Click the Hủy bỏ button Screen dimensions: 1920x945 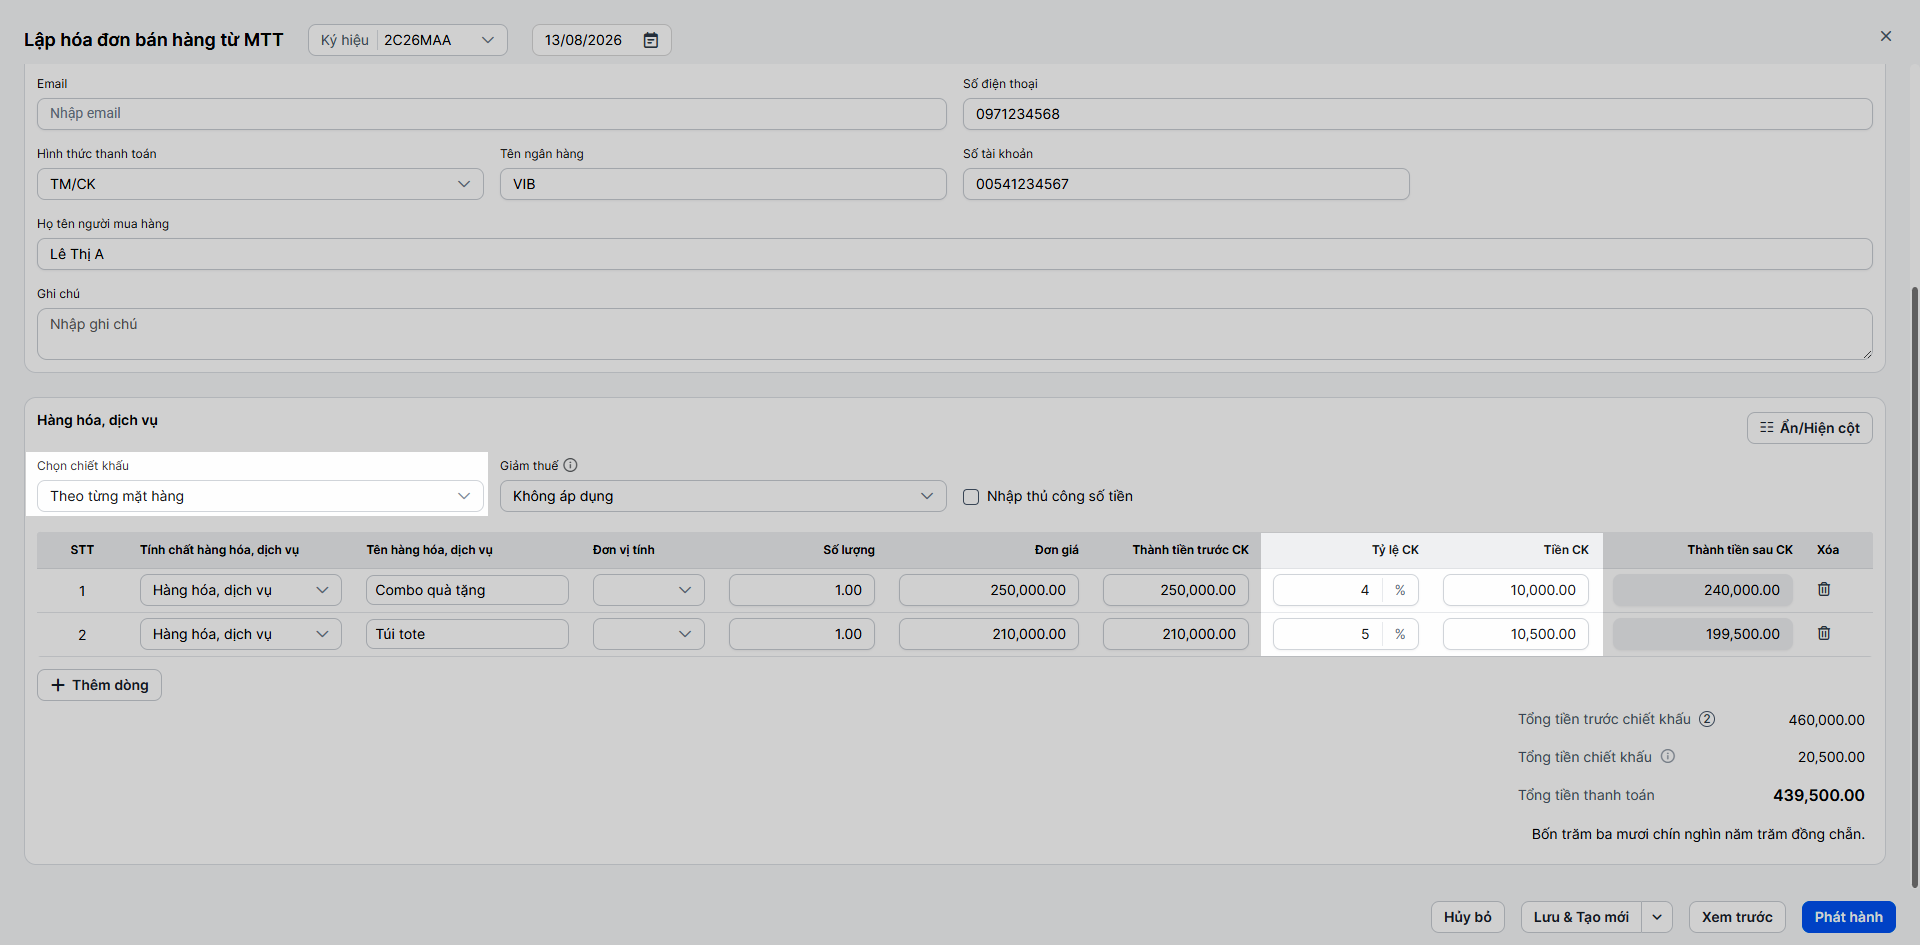click(x=1468, y=917)
